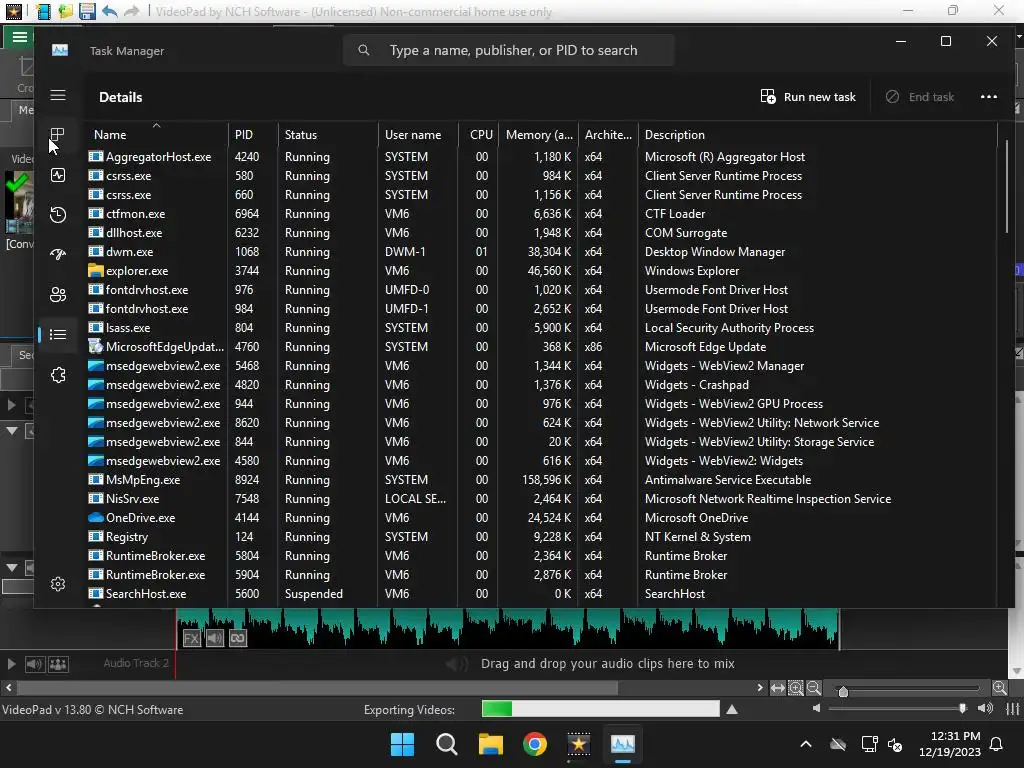Open the clock and date panel
Screen dimensions: 1024x768
pyautogui.click(x=950, y=744)
